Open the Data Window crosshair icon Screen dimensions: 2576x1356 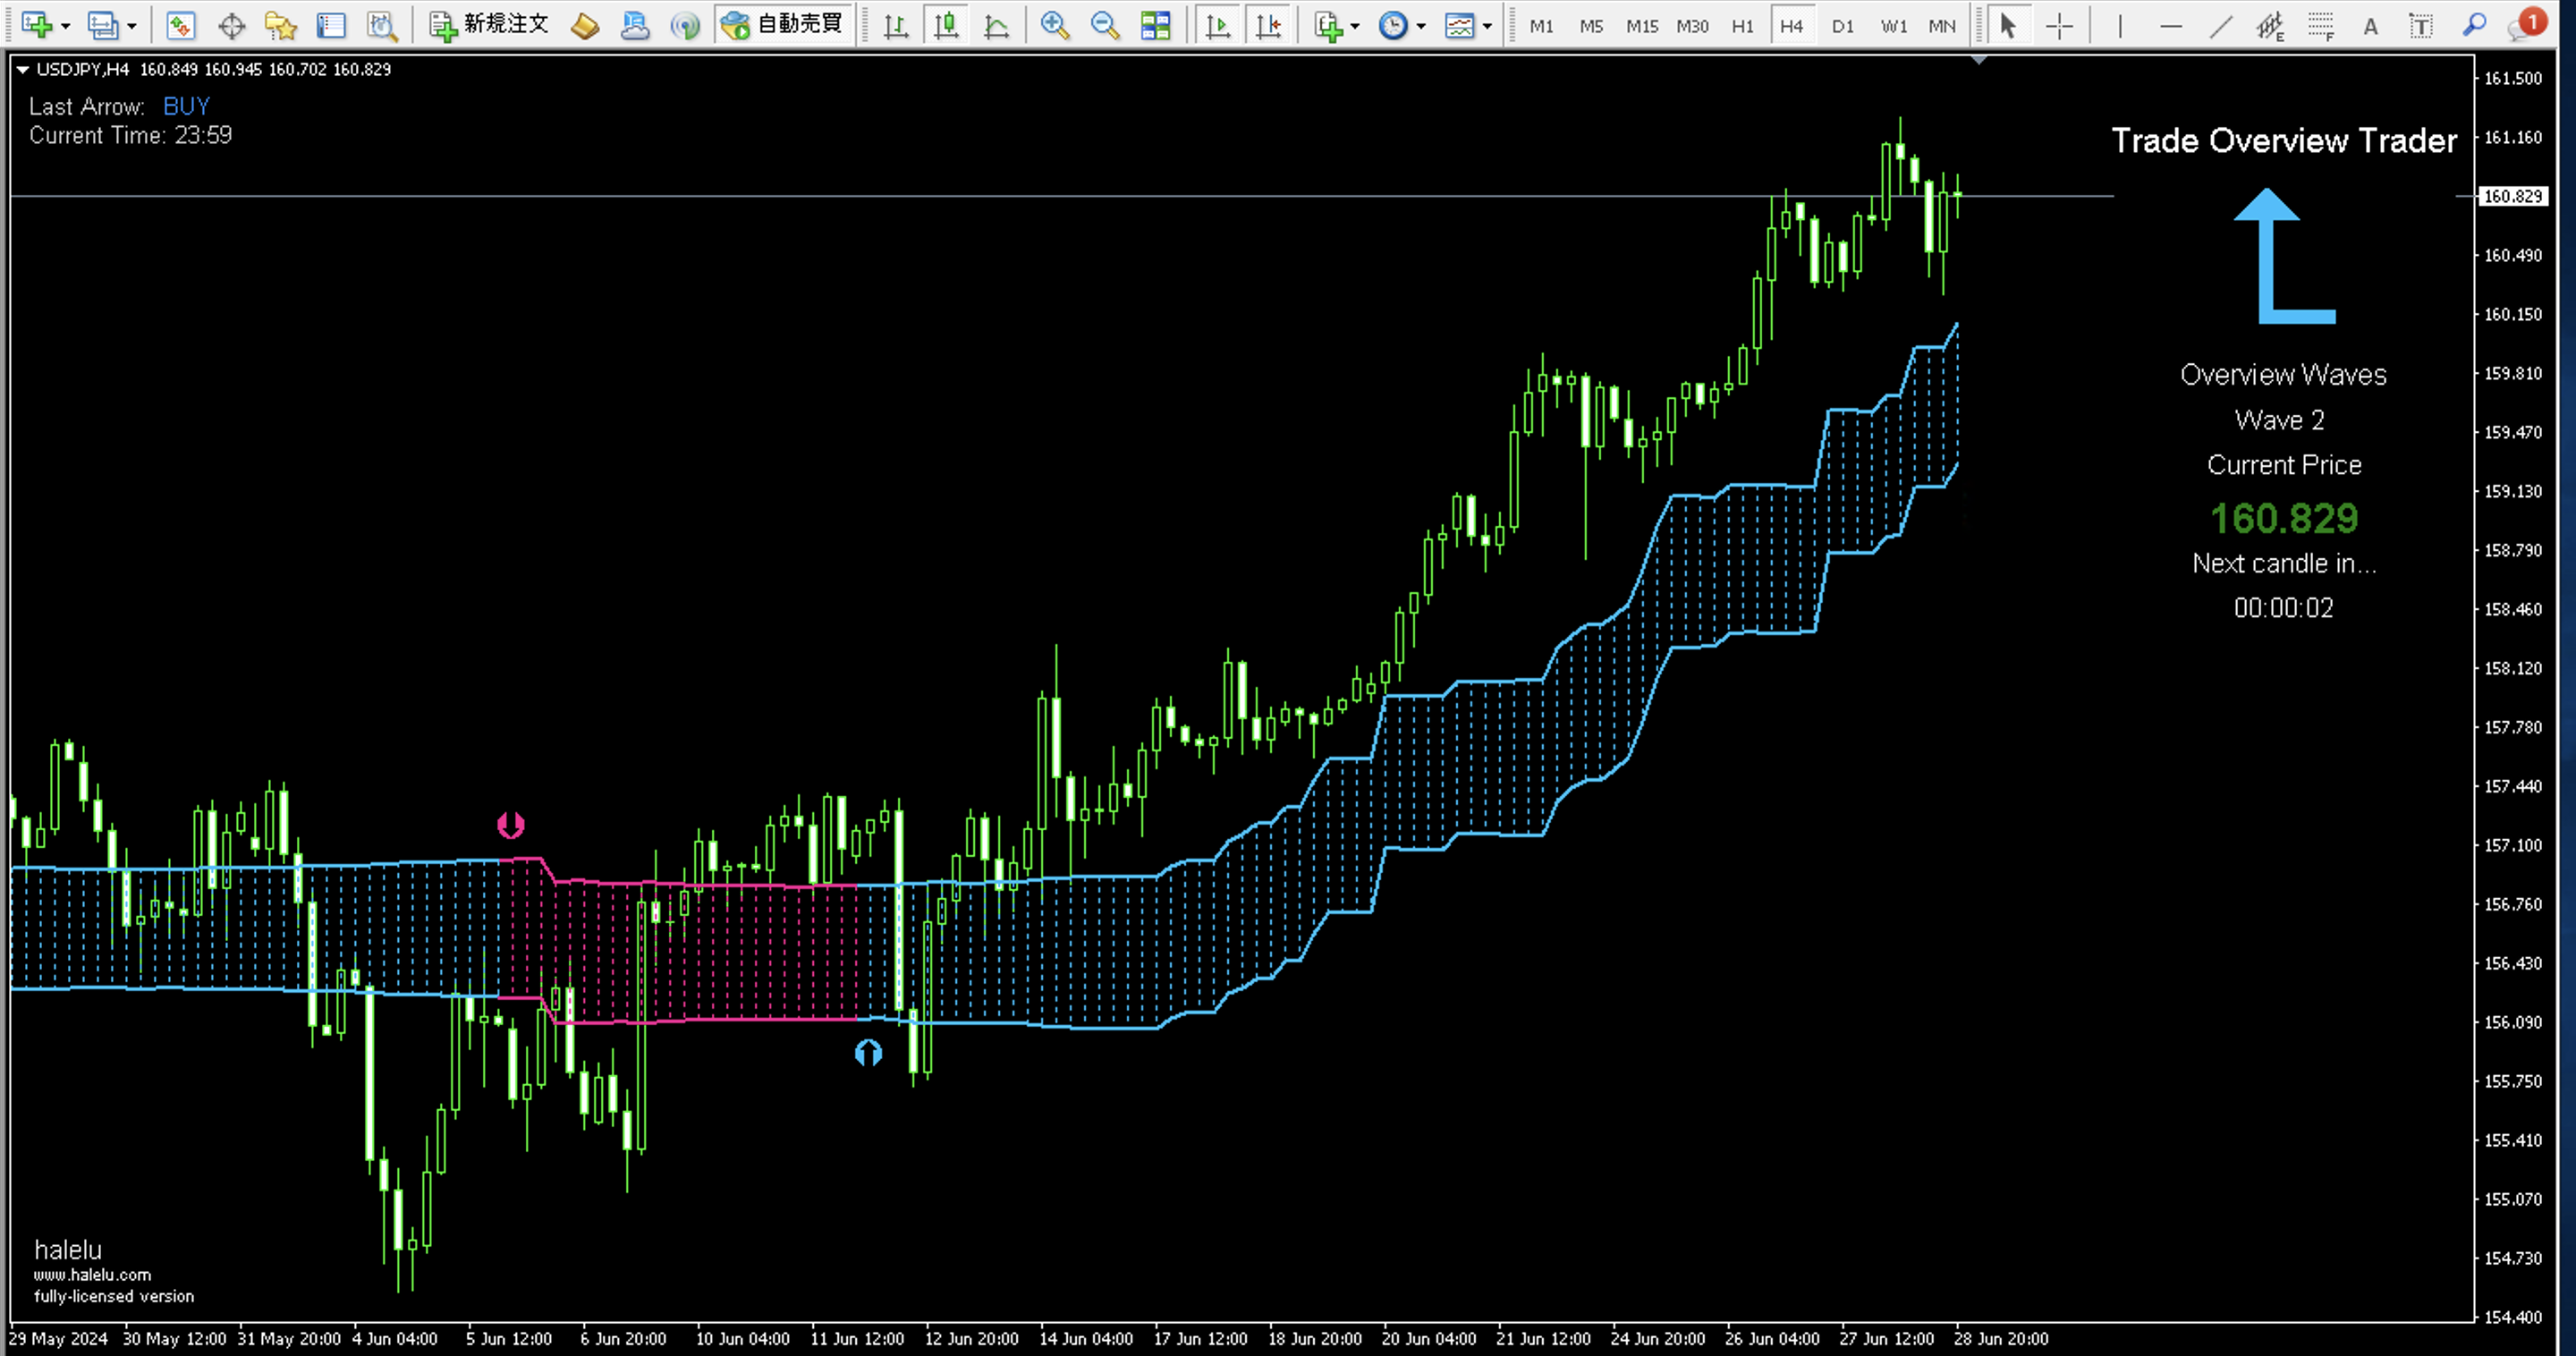[x=231, y=25]
